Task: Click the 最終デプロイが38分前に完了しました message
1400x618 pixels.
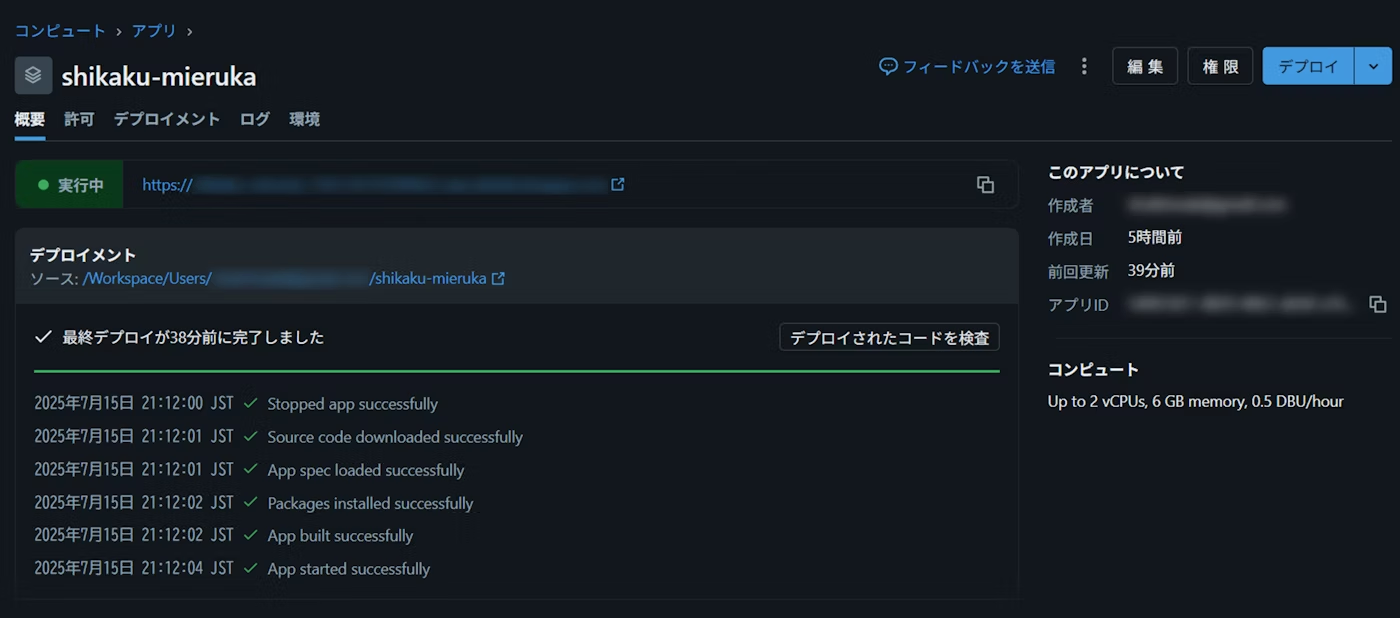Action: tap(193, 337)
